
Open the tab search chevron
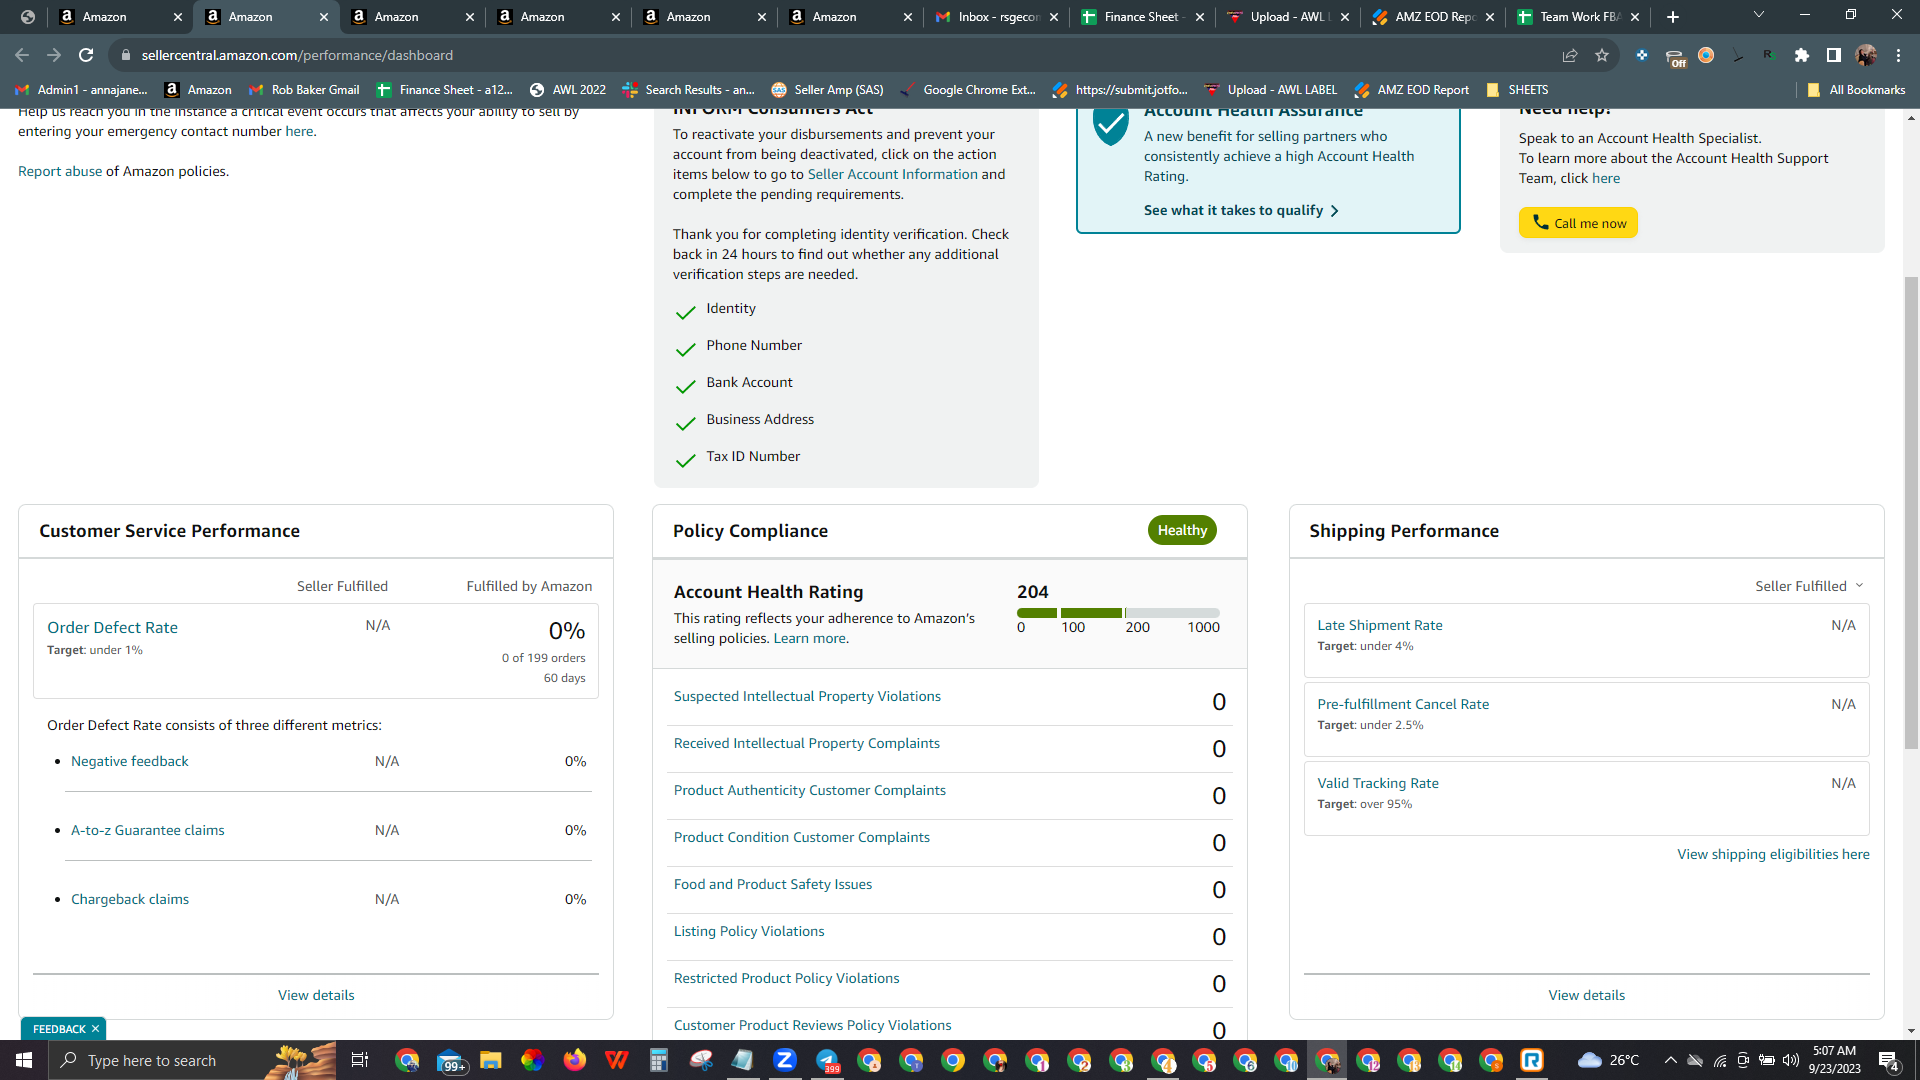(1759, 15)
